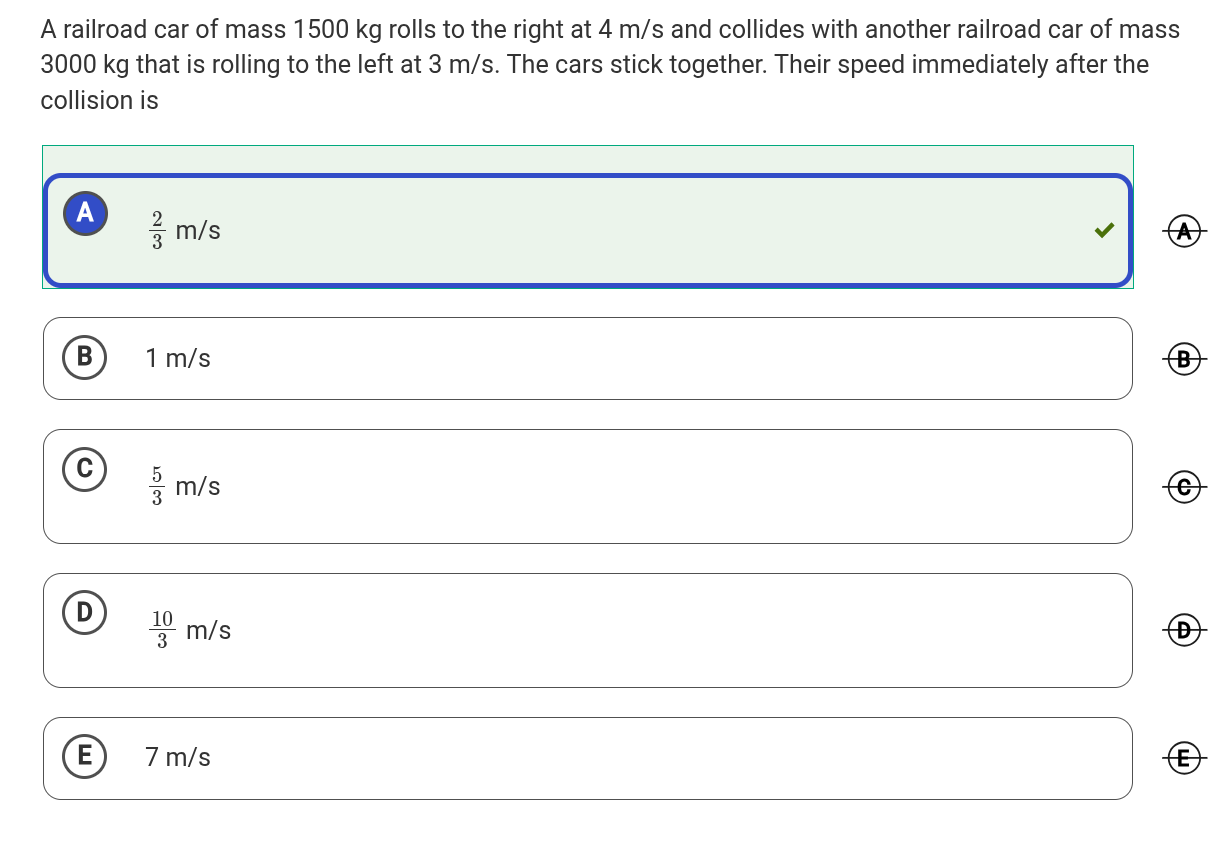Image resolution: width=1208 pixels, height=862 pixels.
Task: Click the strikethrough A elimination icon
Action: pyautogui.click(x=1185, y=231)
